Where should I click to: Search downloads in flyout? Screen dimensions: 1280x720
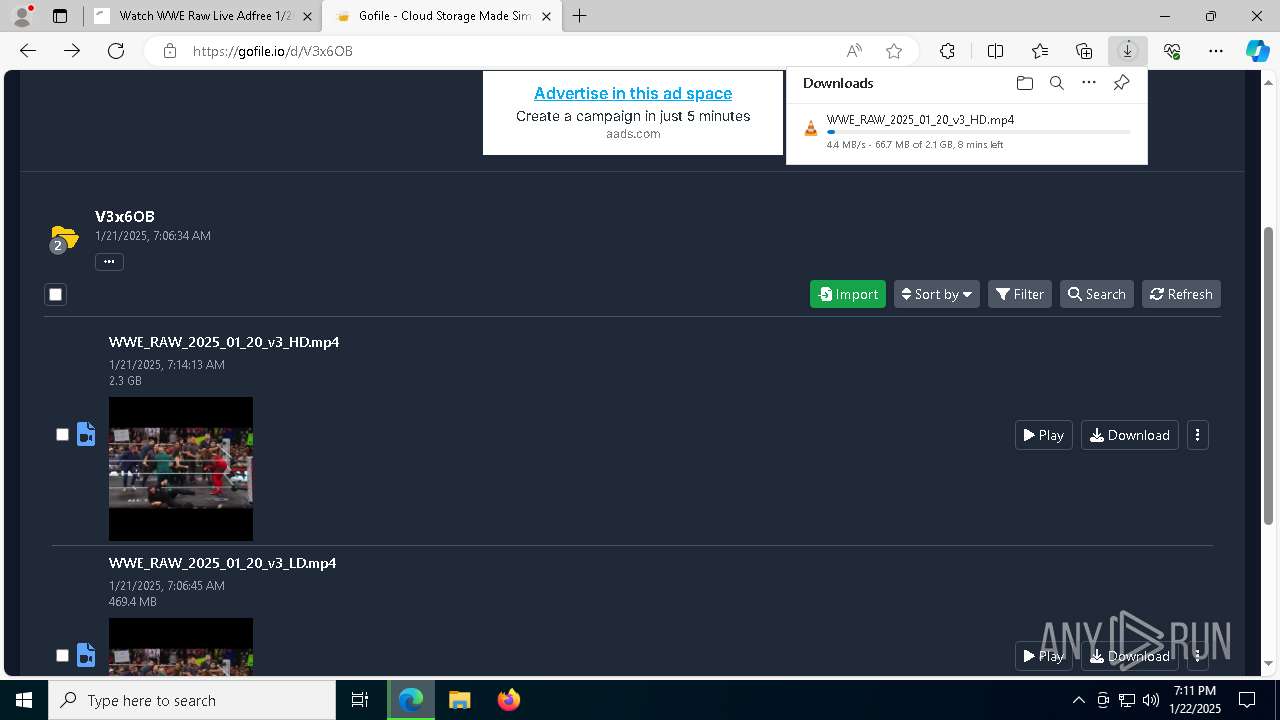point(1056,83)
